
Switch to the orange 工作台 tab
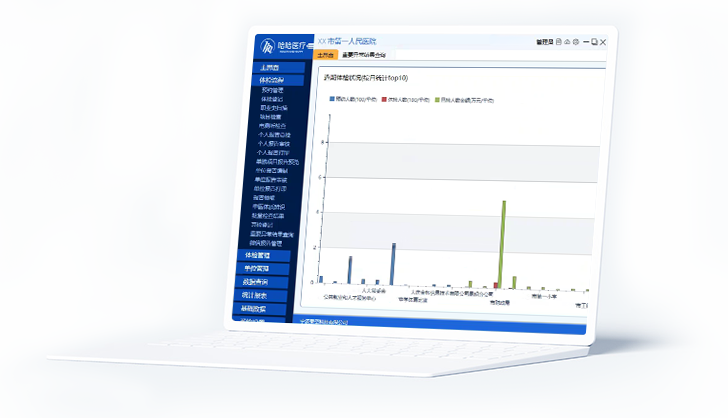[325, 54]
